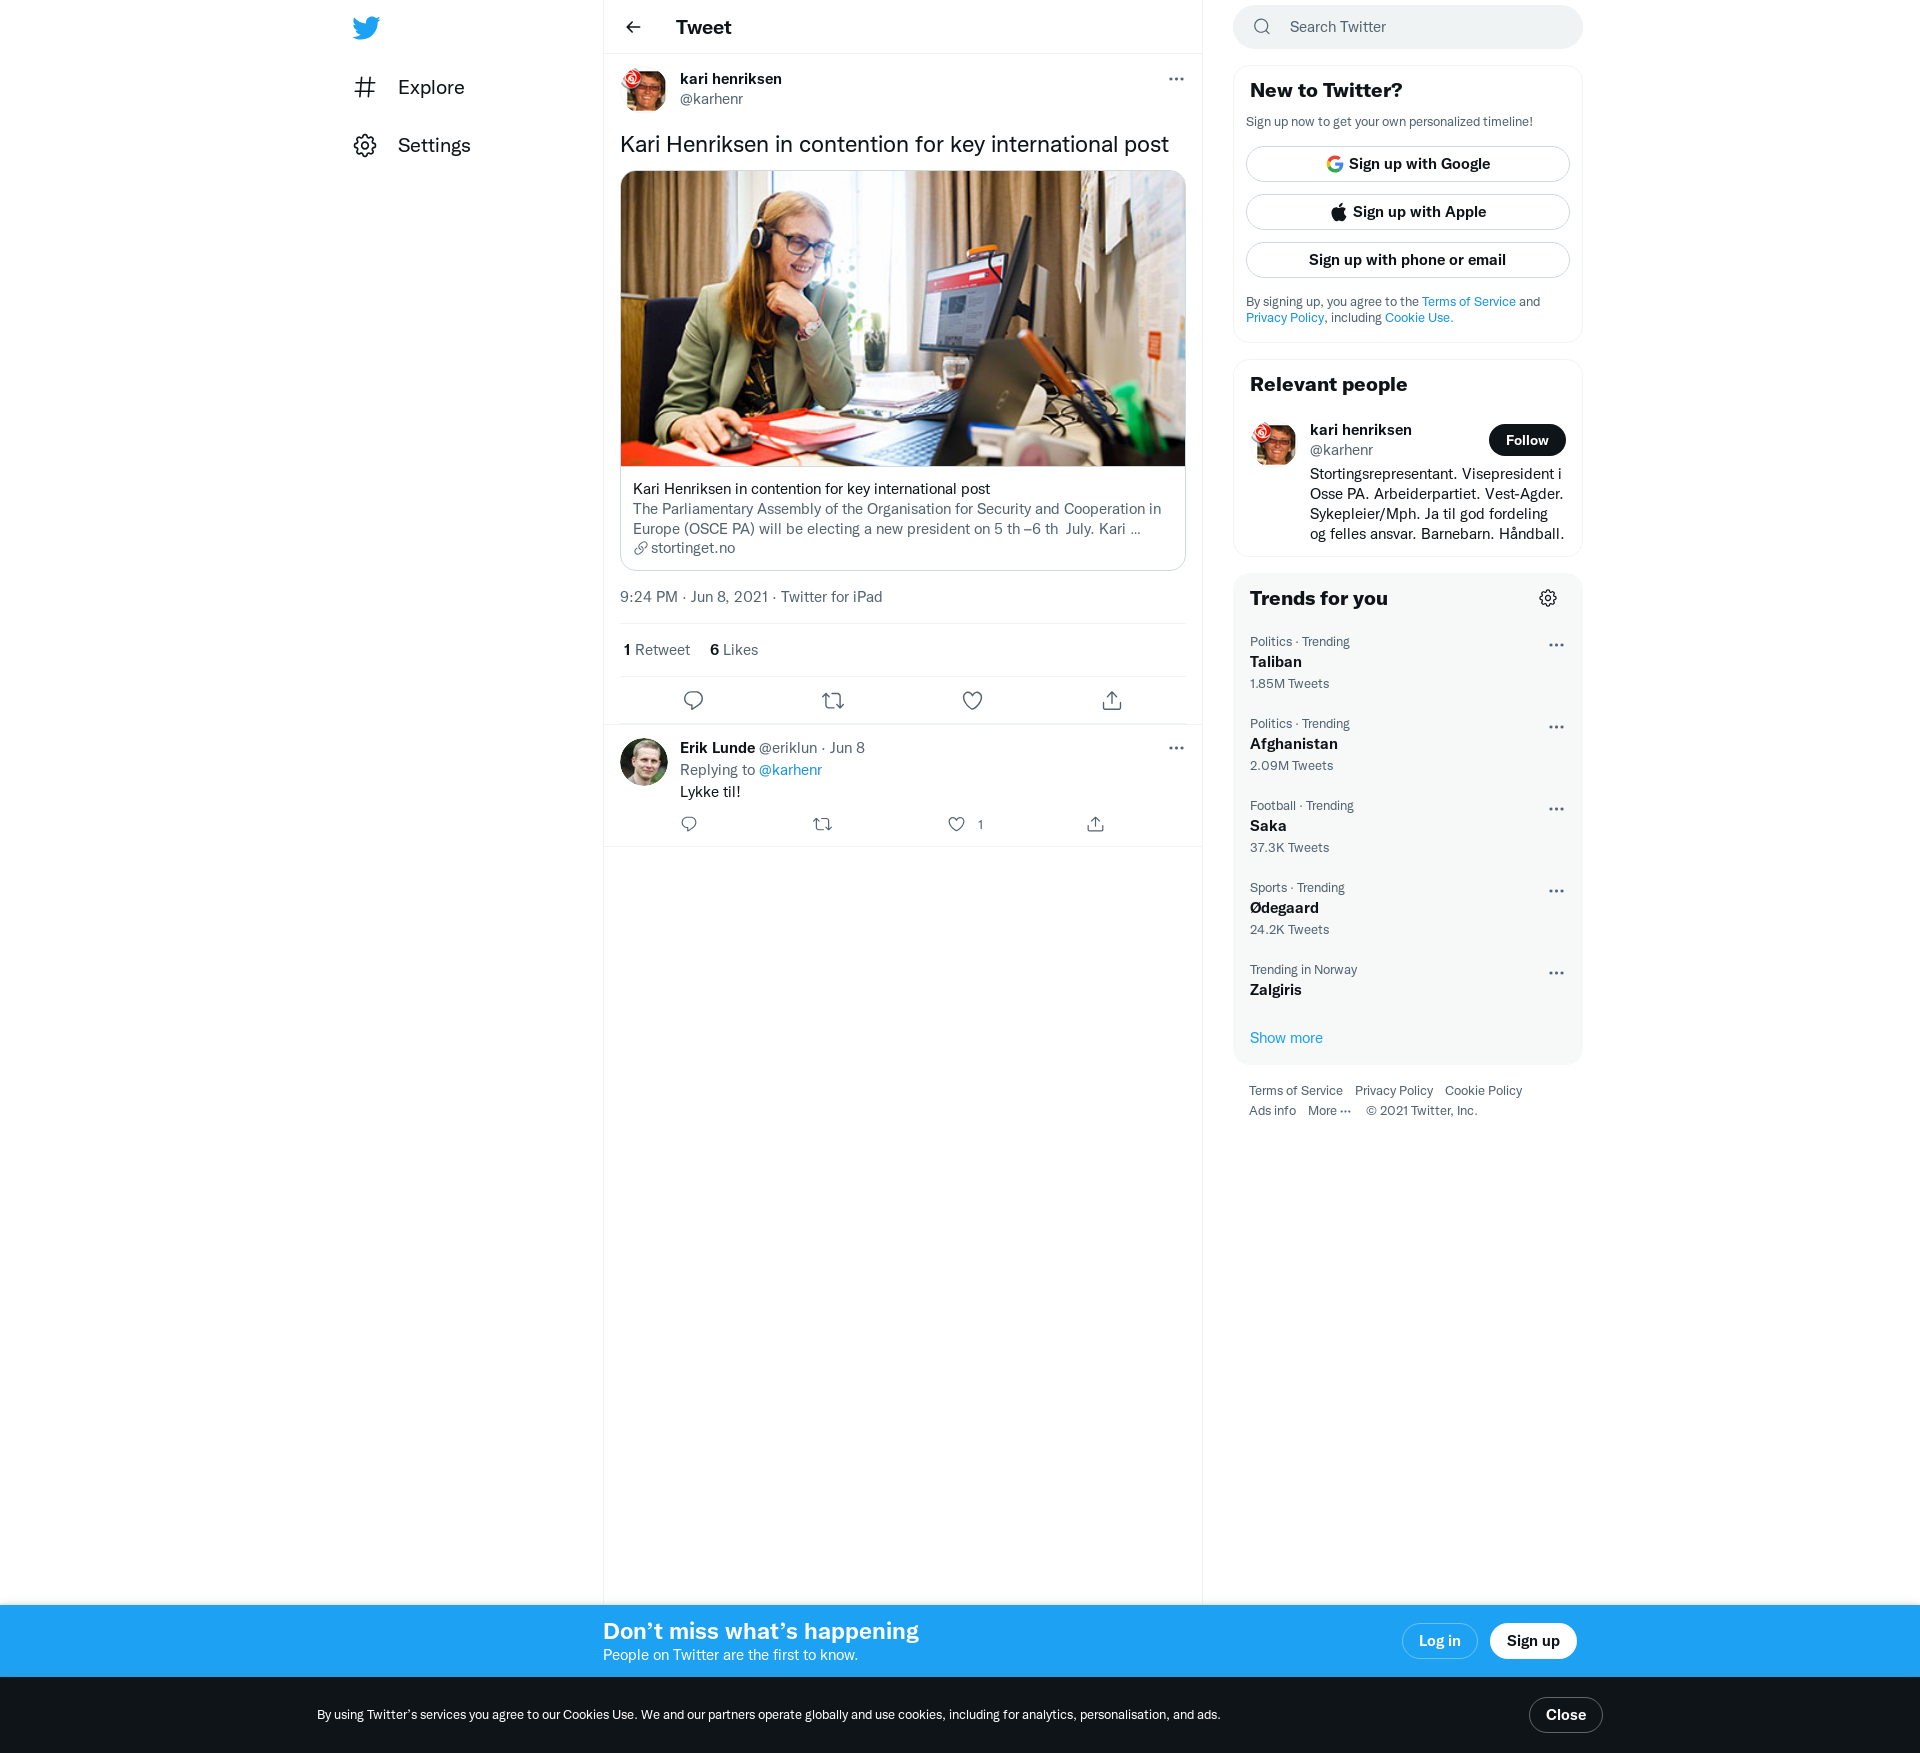The image size is (1920, 1753).
Task: View the 1 Retweet list
Action: tap(656, 650)
